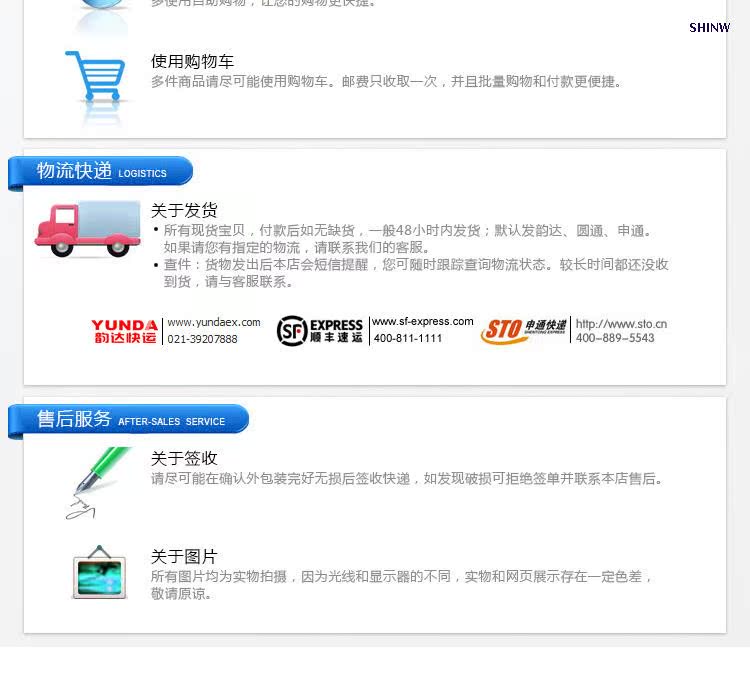Viewport: 750px width, 680px height.
Task: Click the STO express logo
Action: click(523, 330)
